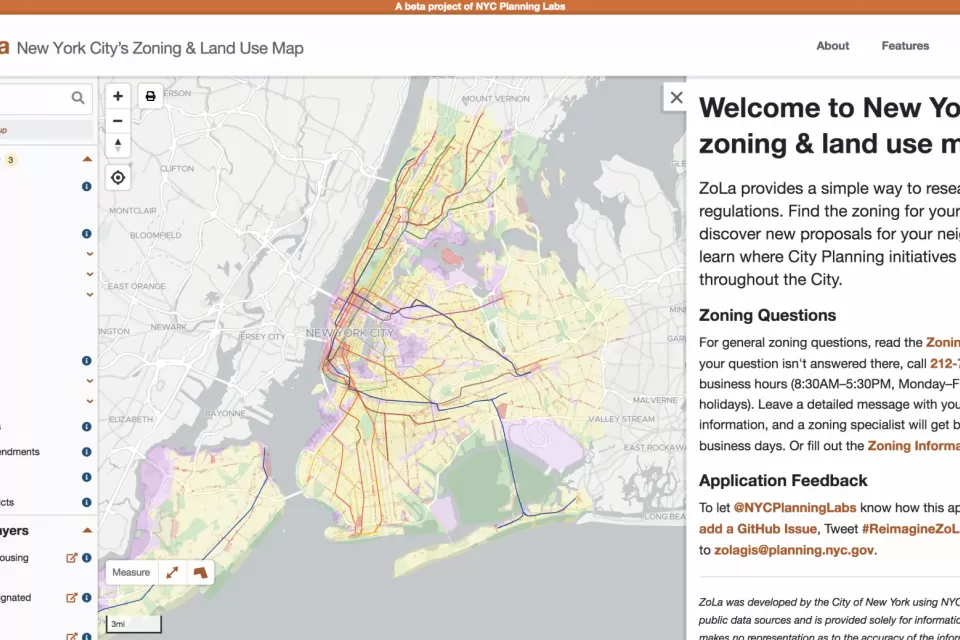Viewport: 960px width, 640px height.
Task: Choose the measure area polygon tool
Action: 200,572
